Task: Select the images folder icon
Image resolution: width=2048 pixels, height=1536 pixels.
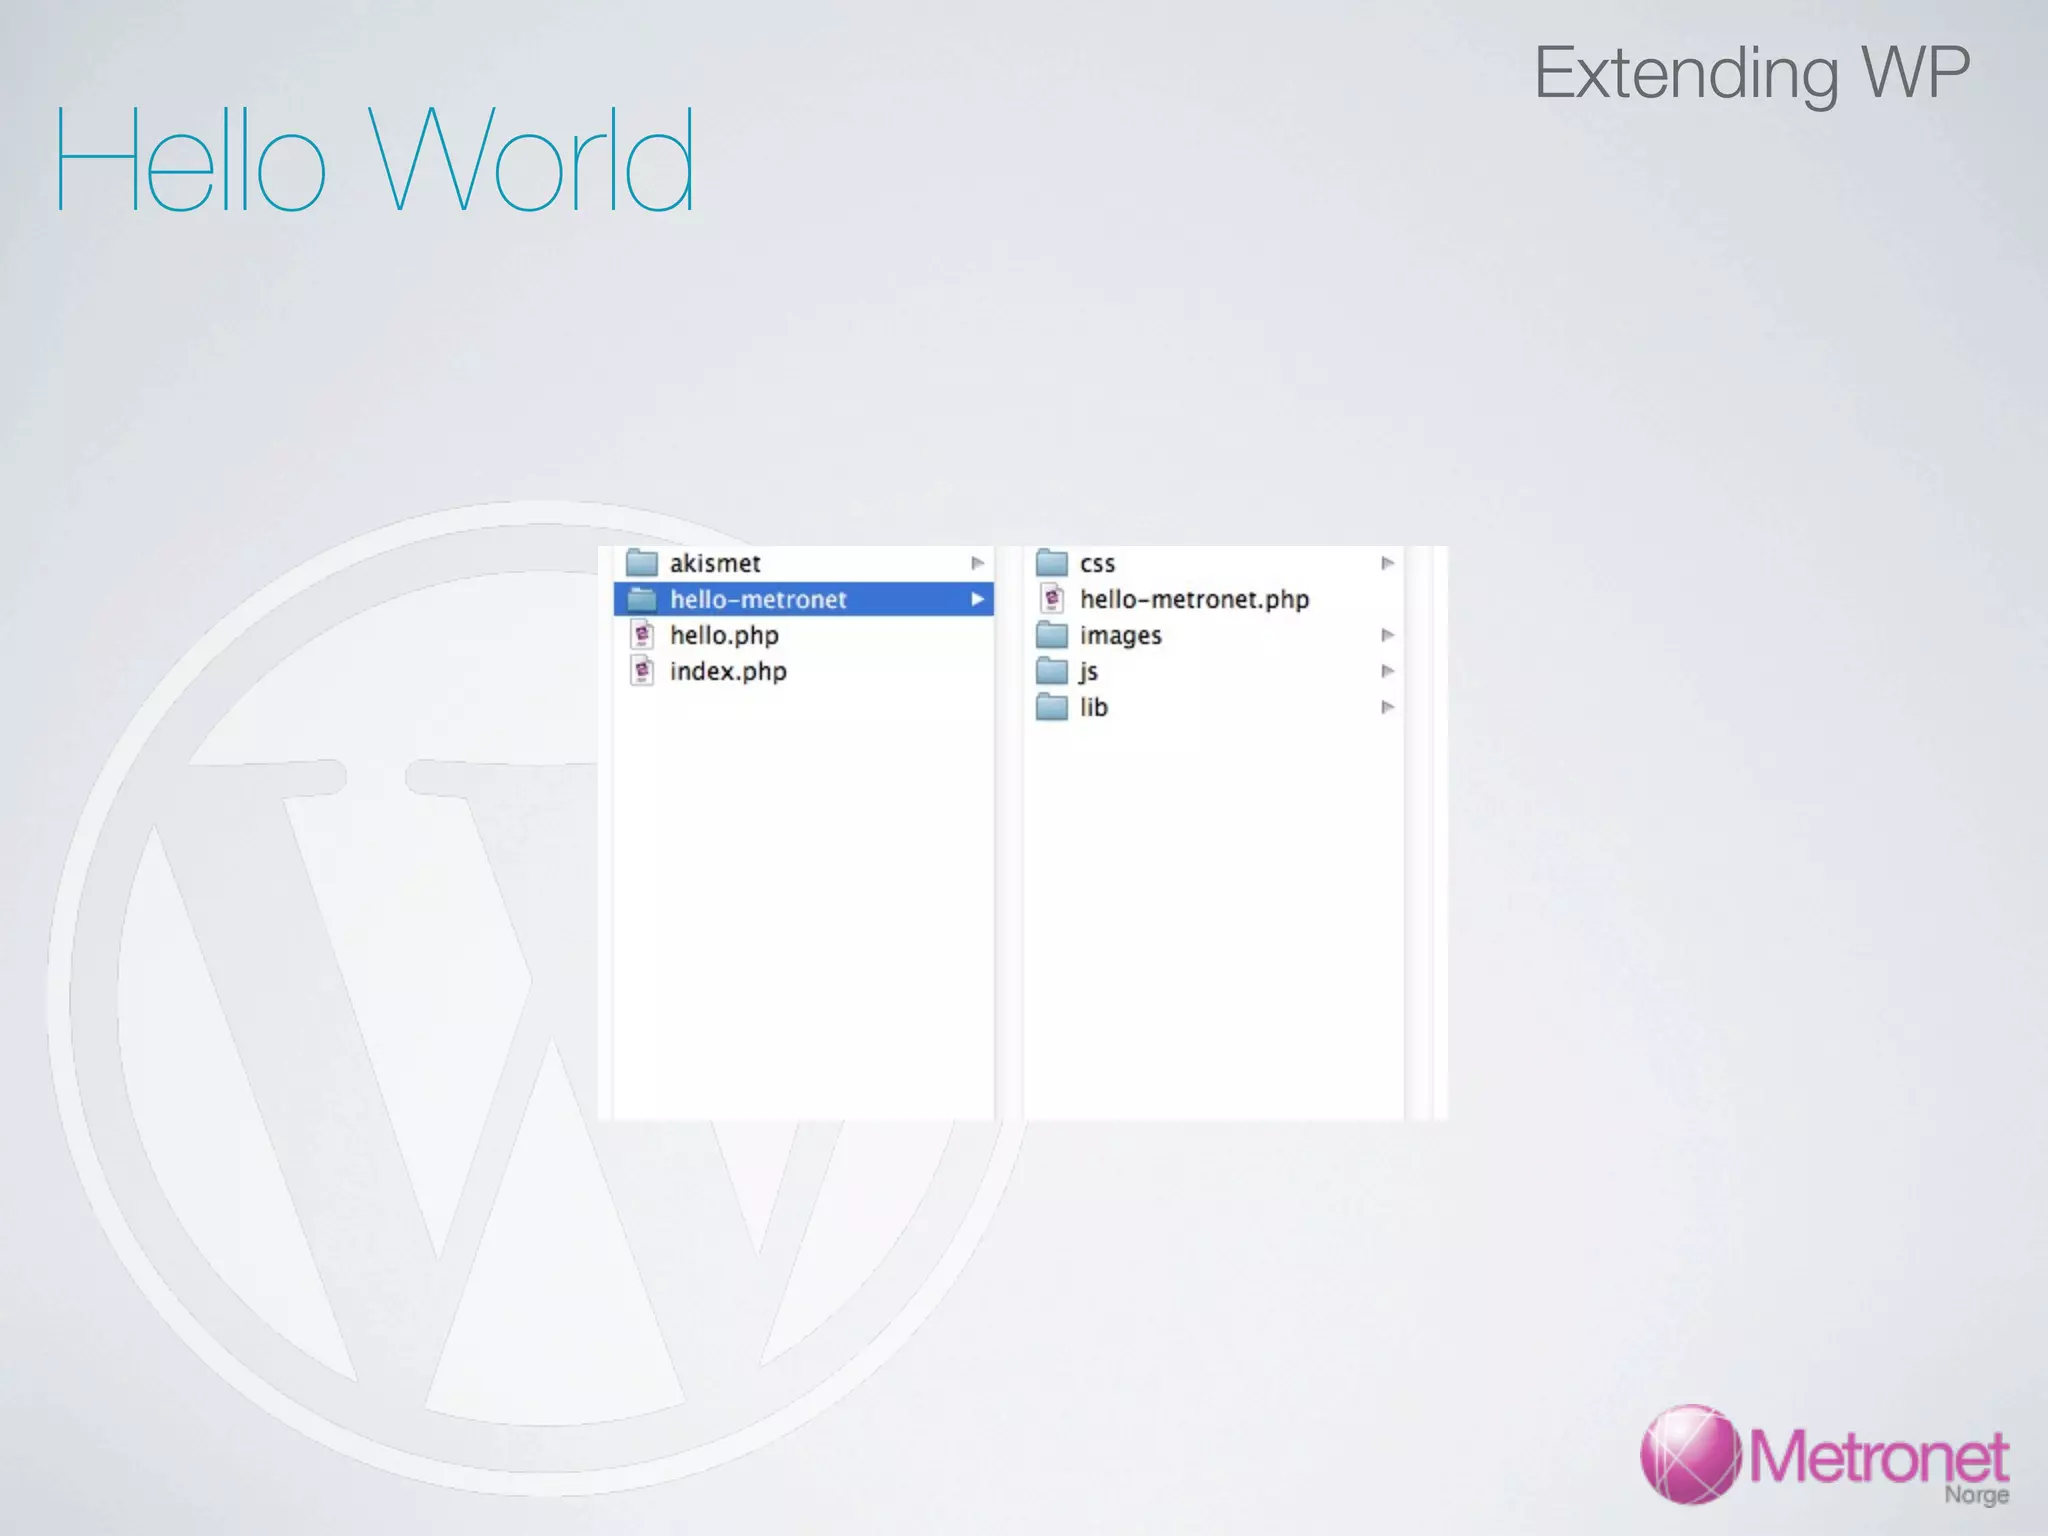Action: click(x=1051, y=635)
